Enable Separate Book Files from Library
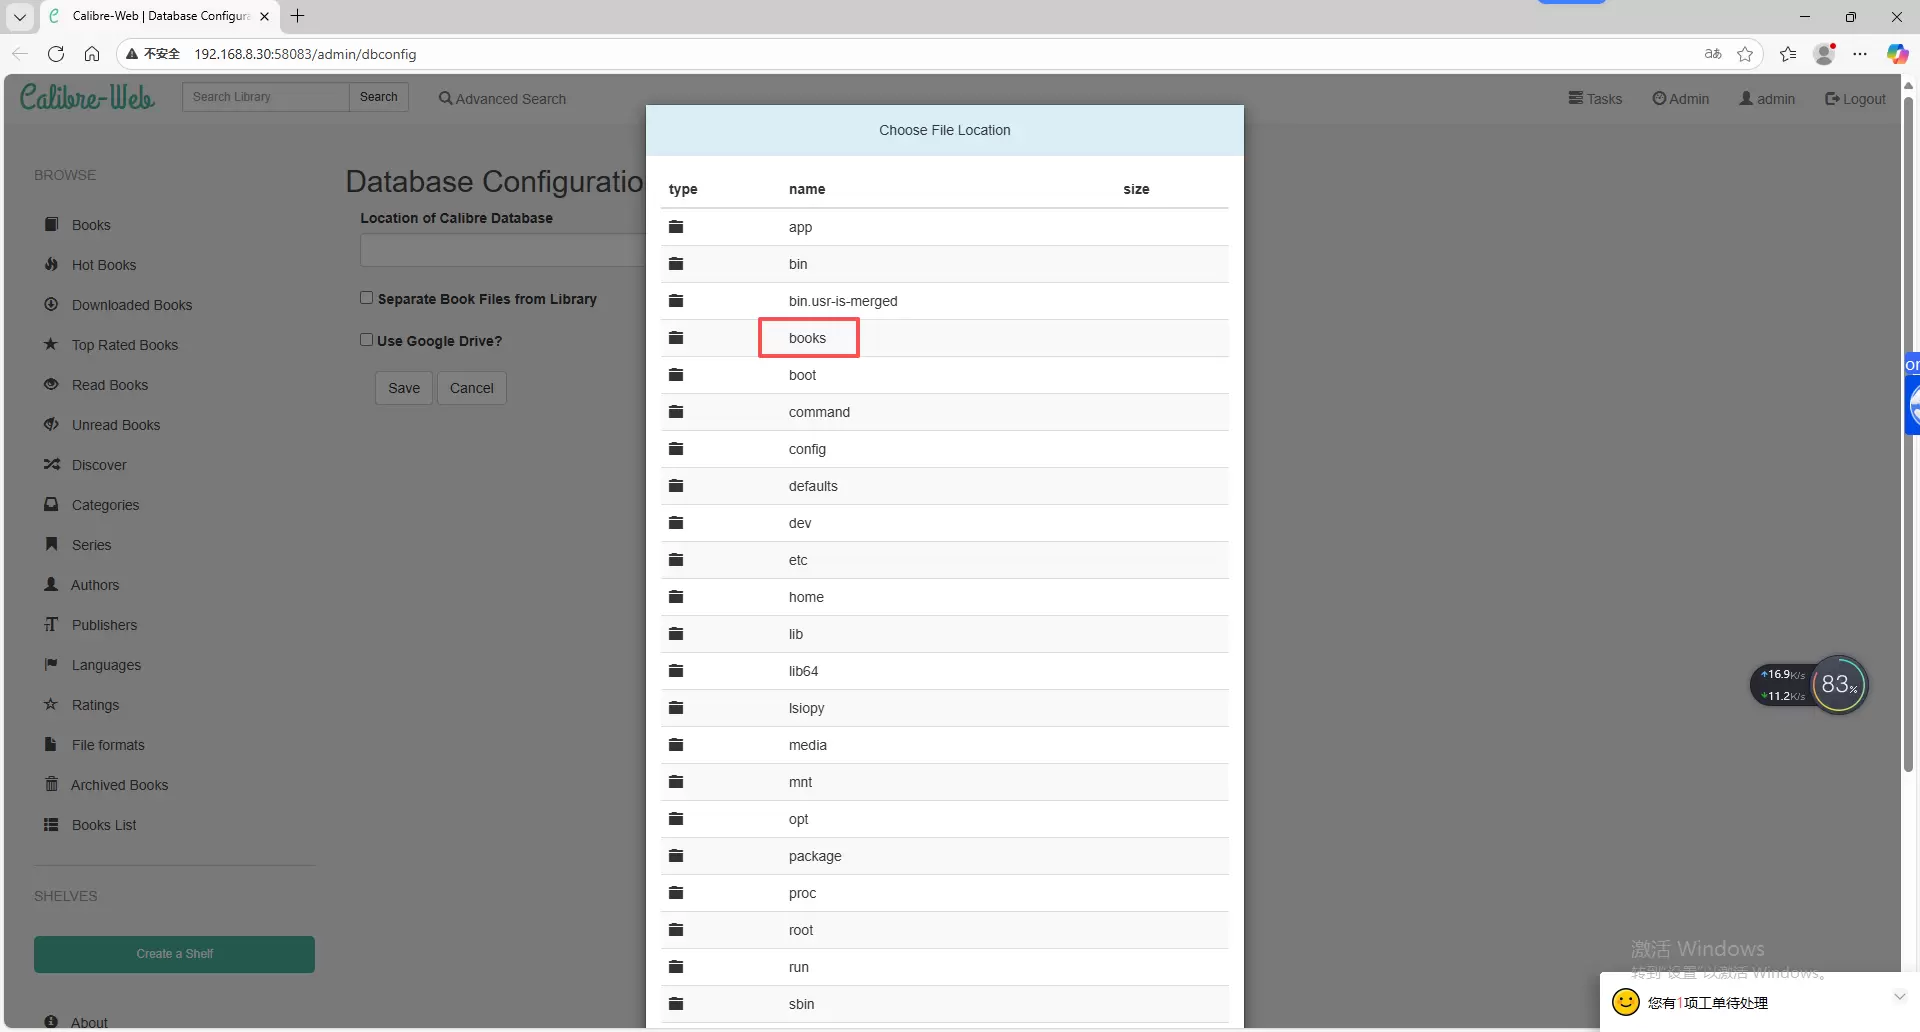The image size is (1920, 1032). tap(367, 298)
